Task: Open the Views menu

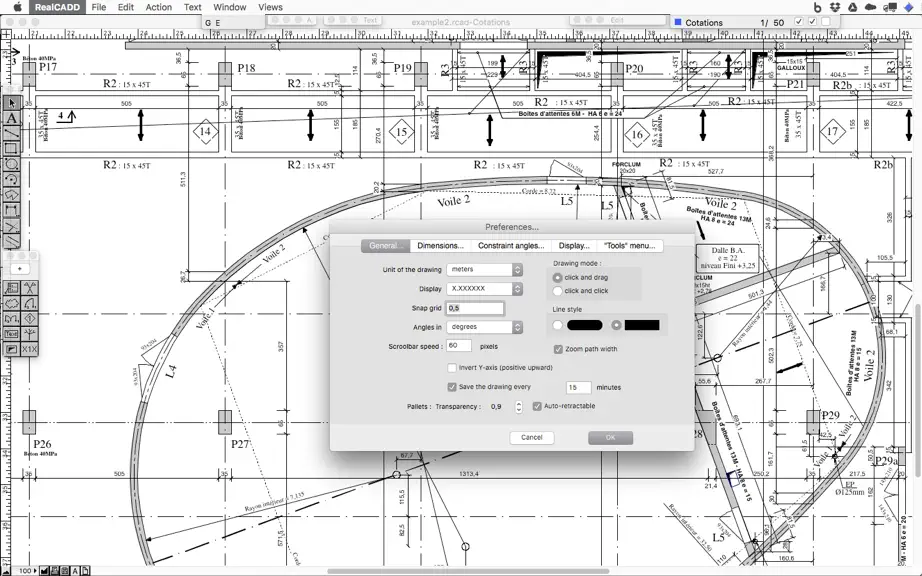Action: 270,7
